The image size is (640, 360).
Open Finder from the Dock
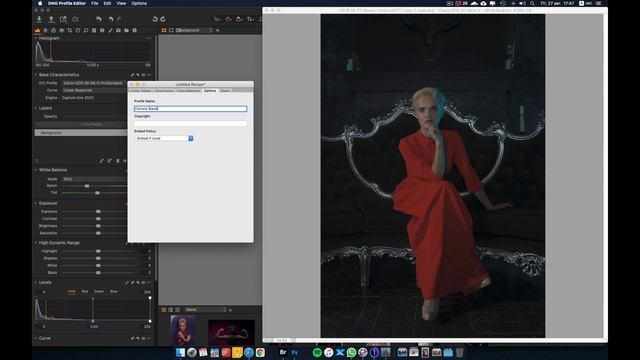(180, 352)
